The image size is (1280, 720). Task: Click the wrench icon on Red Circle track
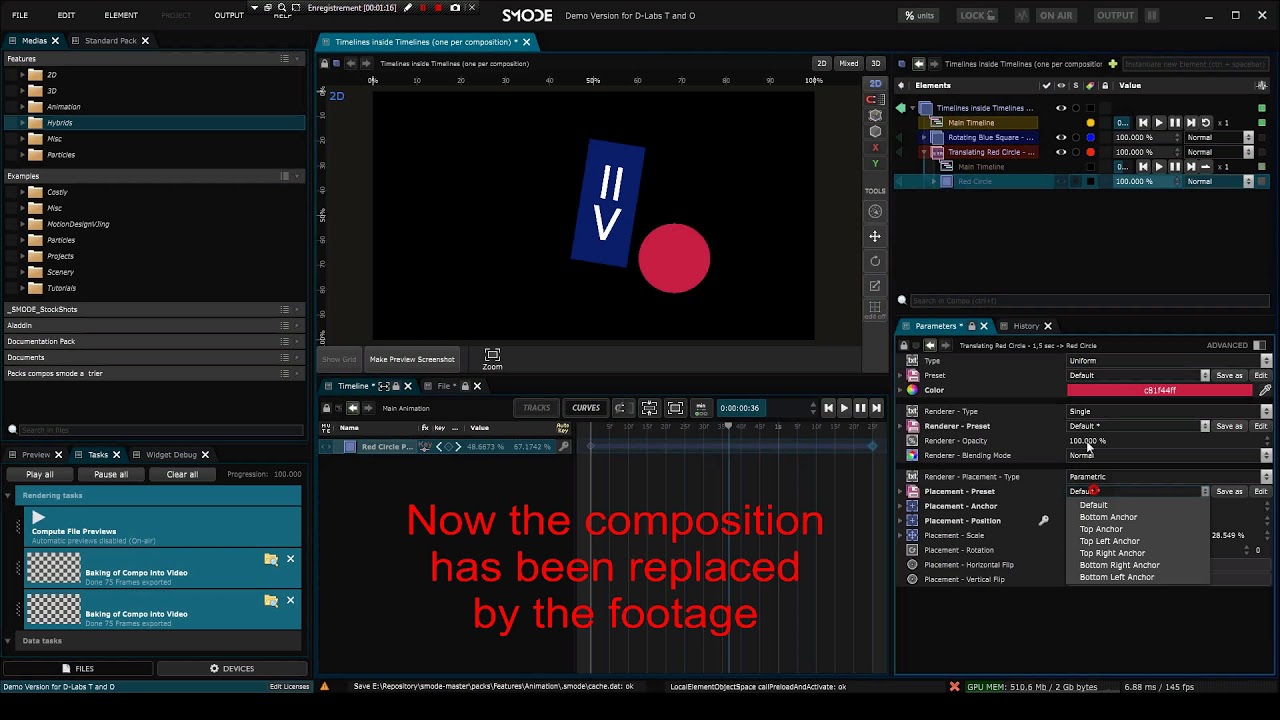click(x=564, y=447)
